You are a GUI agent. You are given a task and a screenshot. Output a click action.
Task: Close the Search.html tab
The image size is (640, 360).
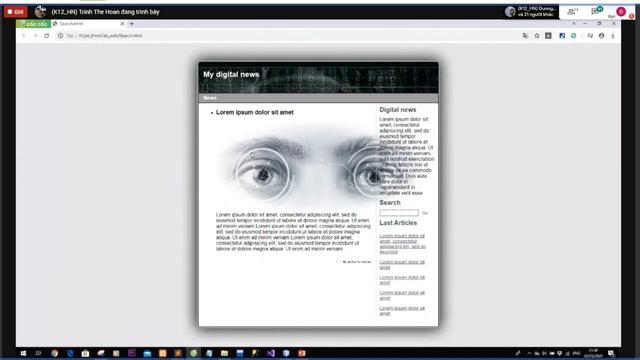(122, 24)
